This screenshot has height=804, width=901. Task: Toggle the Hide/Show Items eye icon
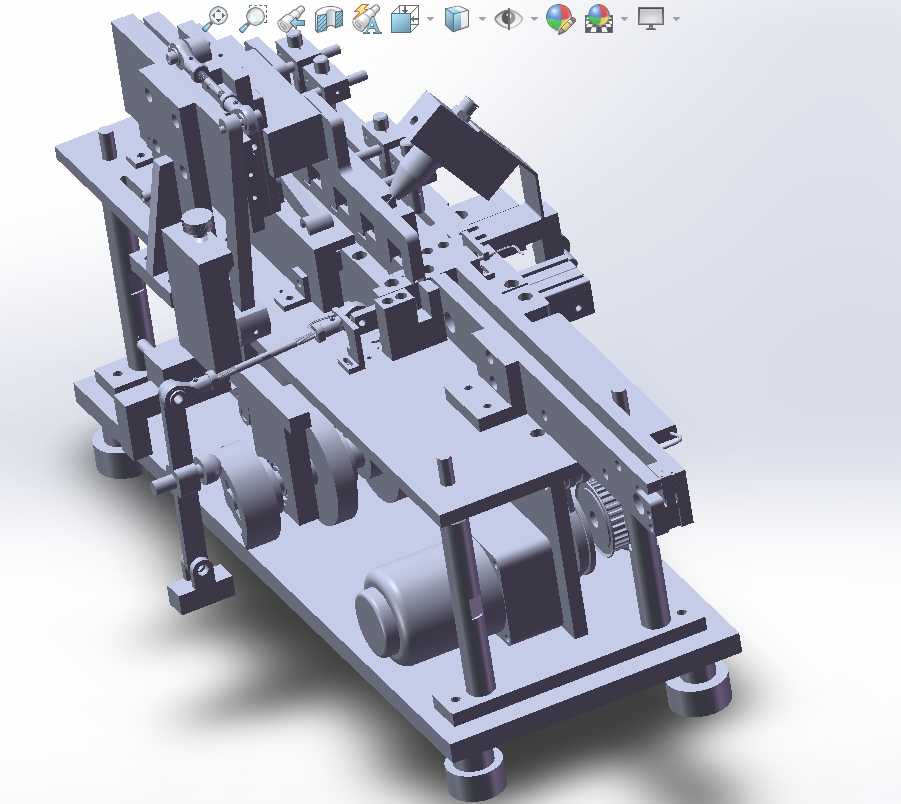509,18
